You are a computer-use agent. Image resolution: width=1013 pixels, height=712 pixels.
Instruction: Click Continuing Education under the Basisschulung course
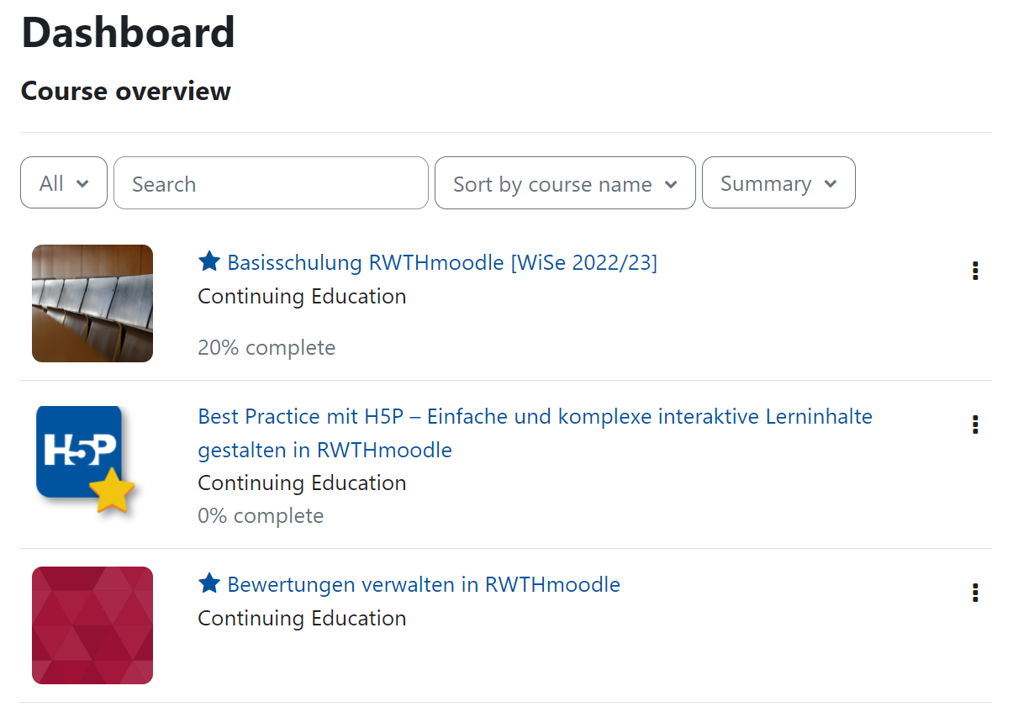tap(302, 297)
